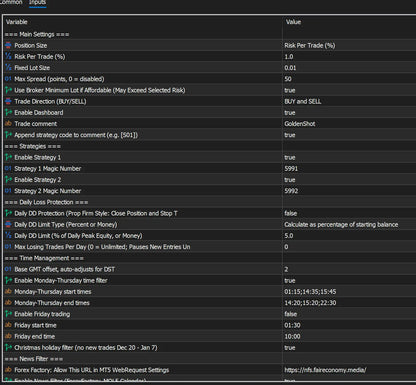Click the Enable Dashboard boolean icon
The width and height of the screenshot is (416, 385).
coord(8,112)
